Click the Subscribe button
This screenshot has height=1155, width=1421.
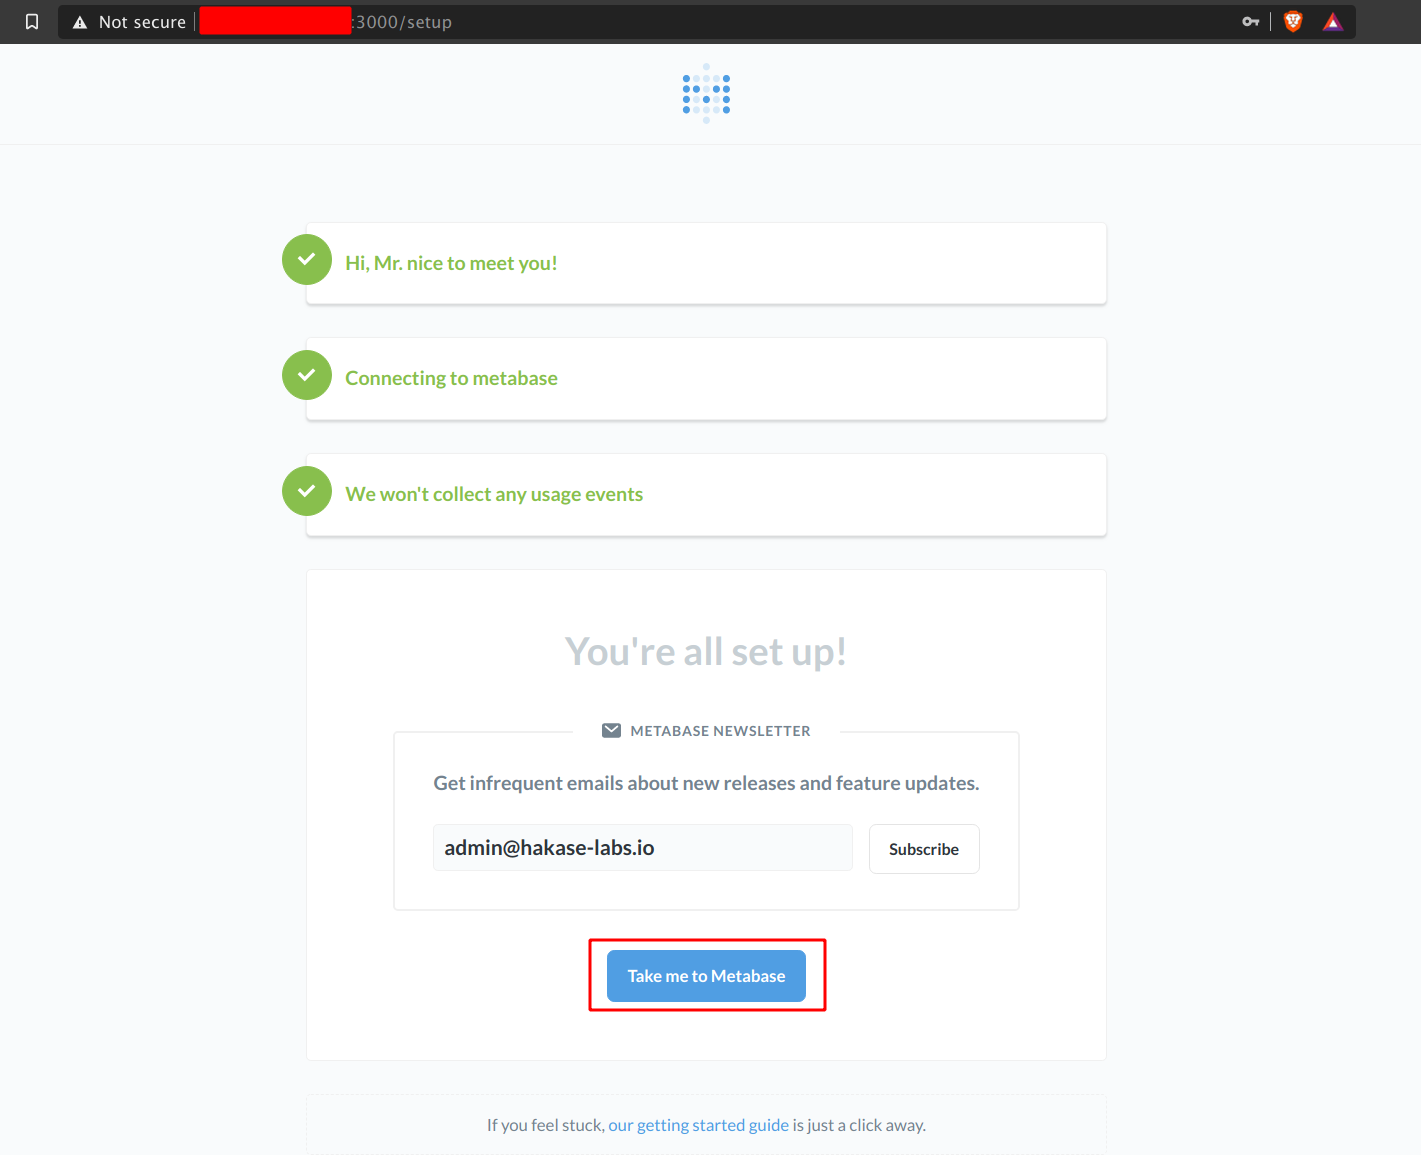924,849
